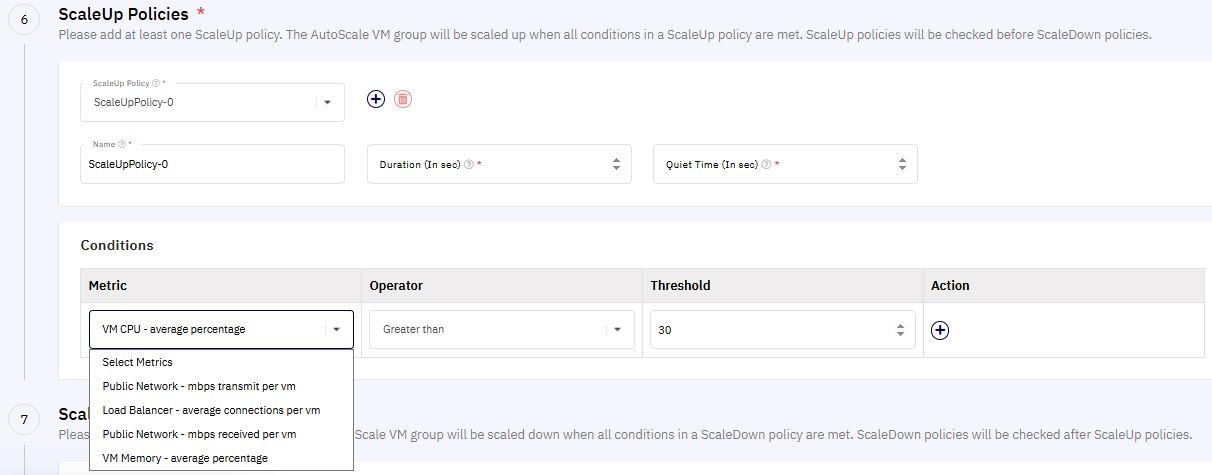1212x475 pixels.
Task: Add a condition row with plus icon
Action: [x=939, y=329]
